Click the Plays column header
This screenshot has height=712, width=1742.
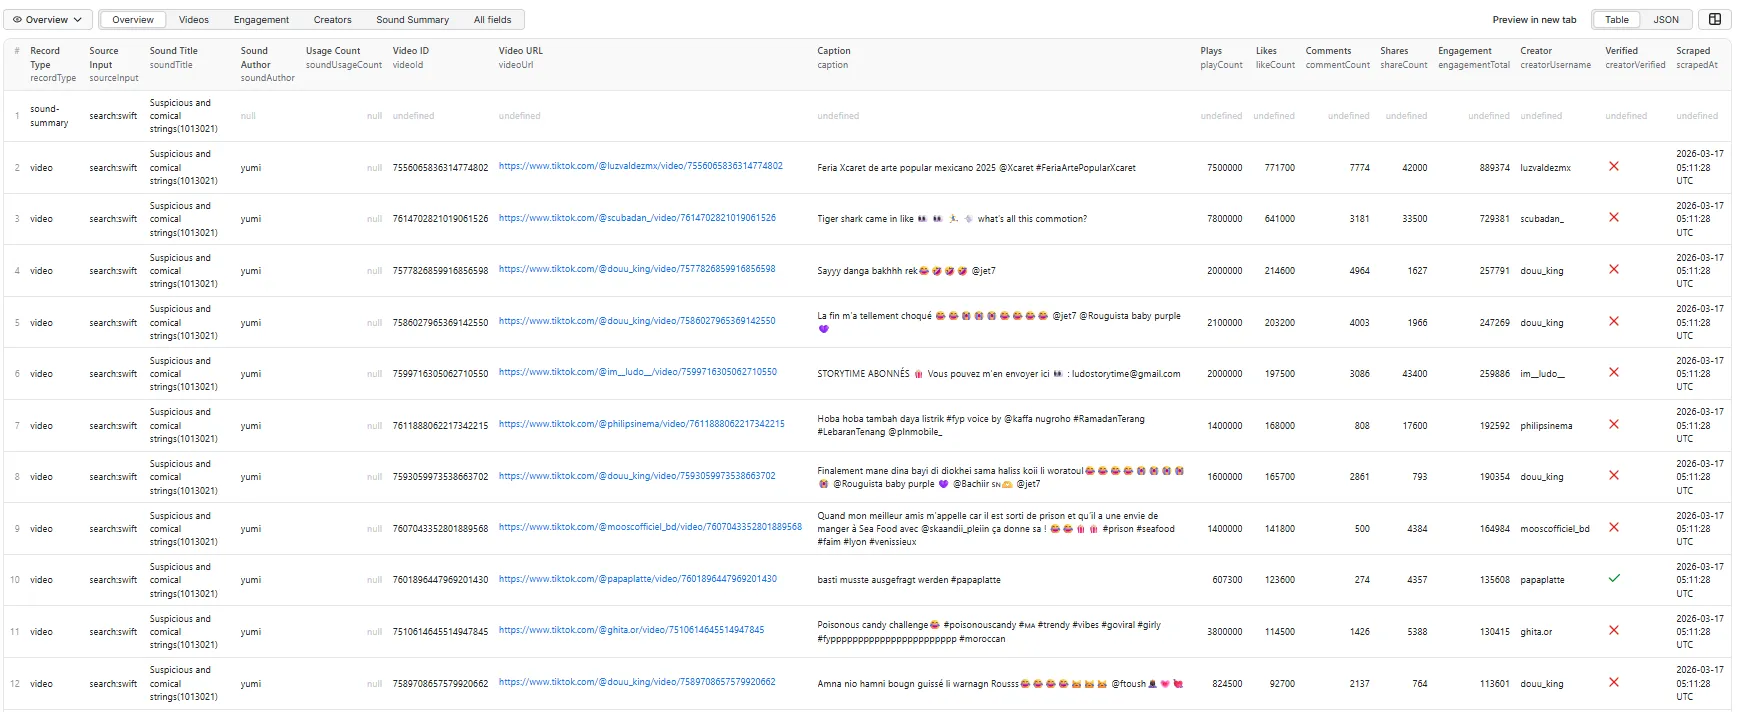click(x=1221, y=58)
